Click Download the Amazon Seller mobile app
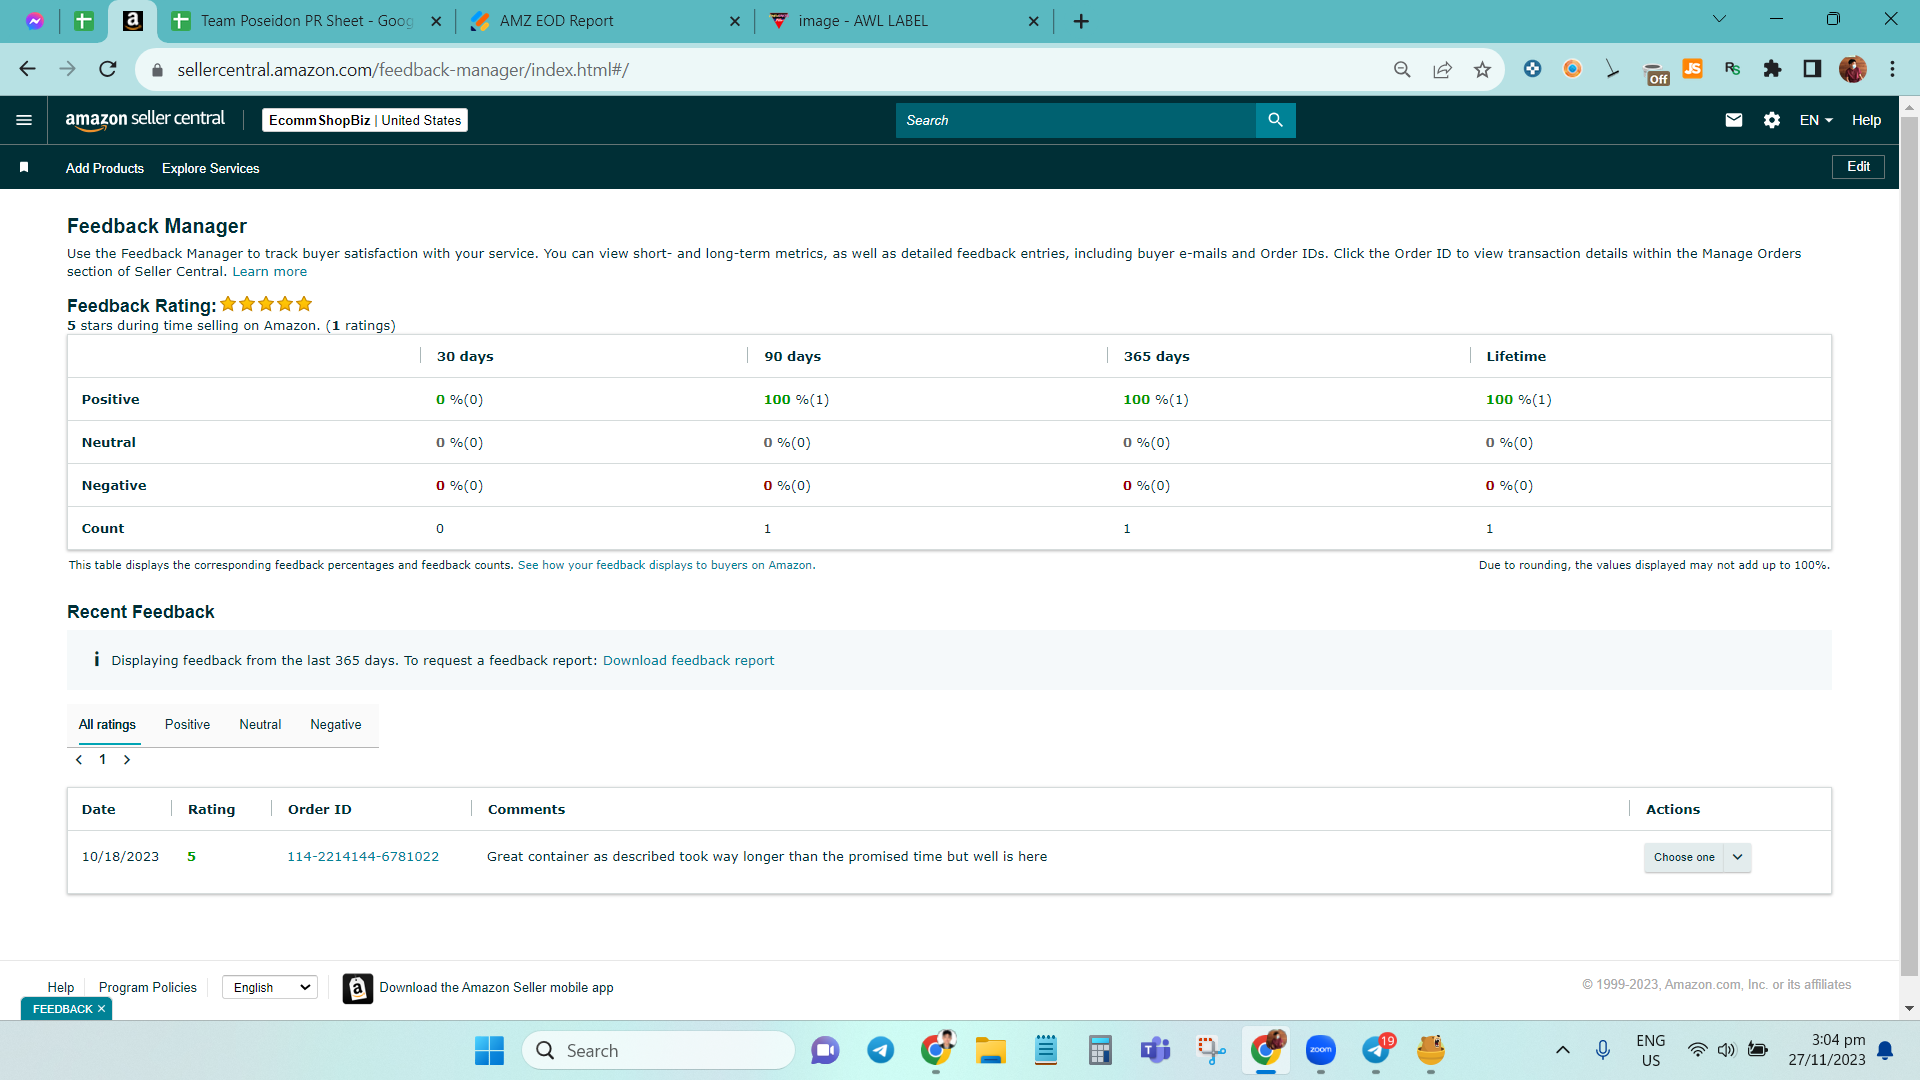 (496, 987)
